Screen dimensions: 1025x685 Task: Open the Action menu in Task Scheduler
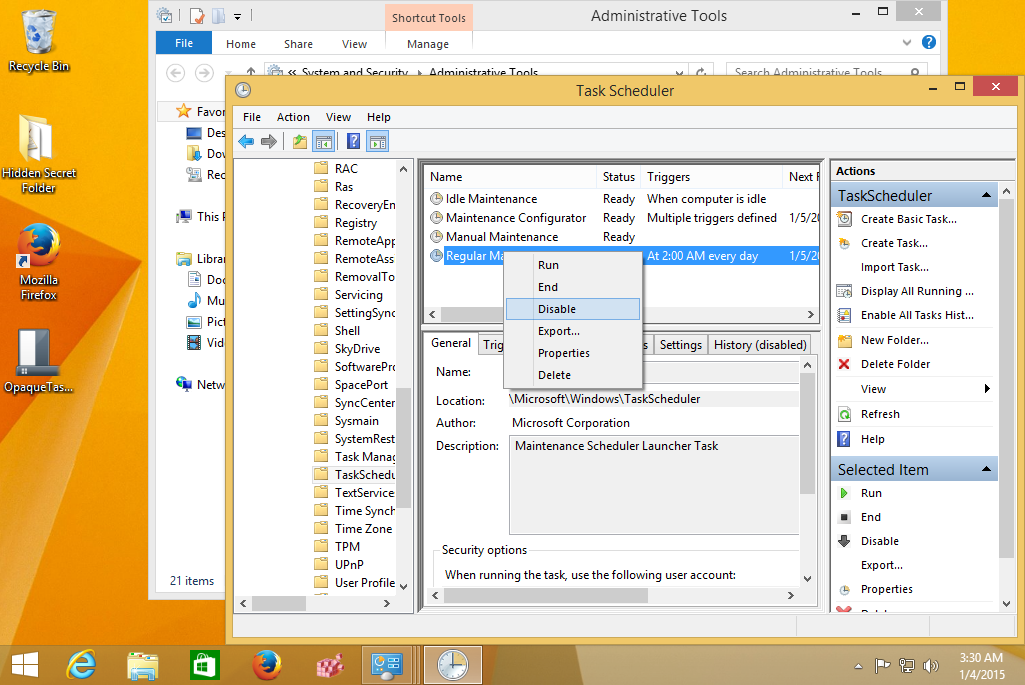293,117
